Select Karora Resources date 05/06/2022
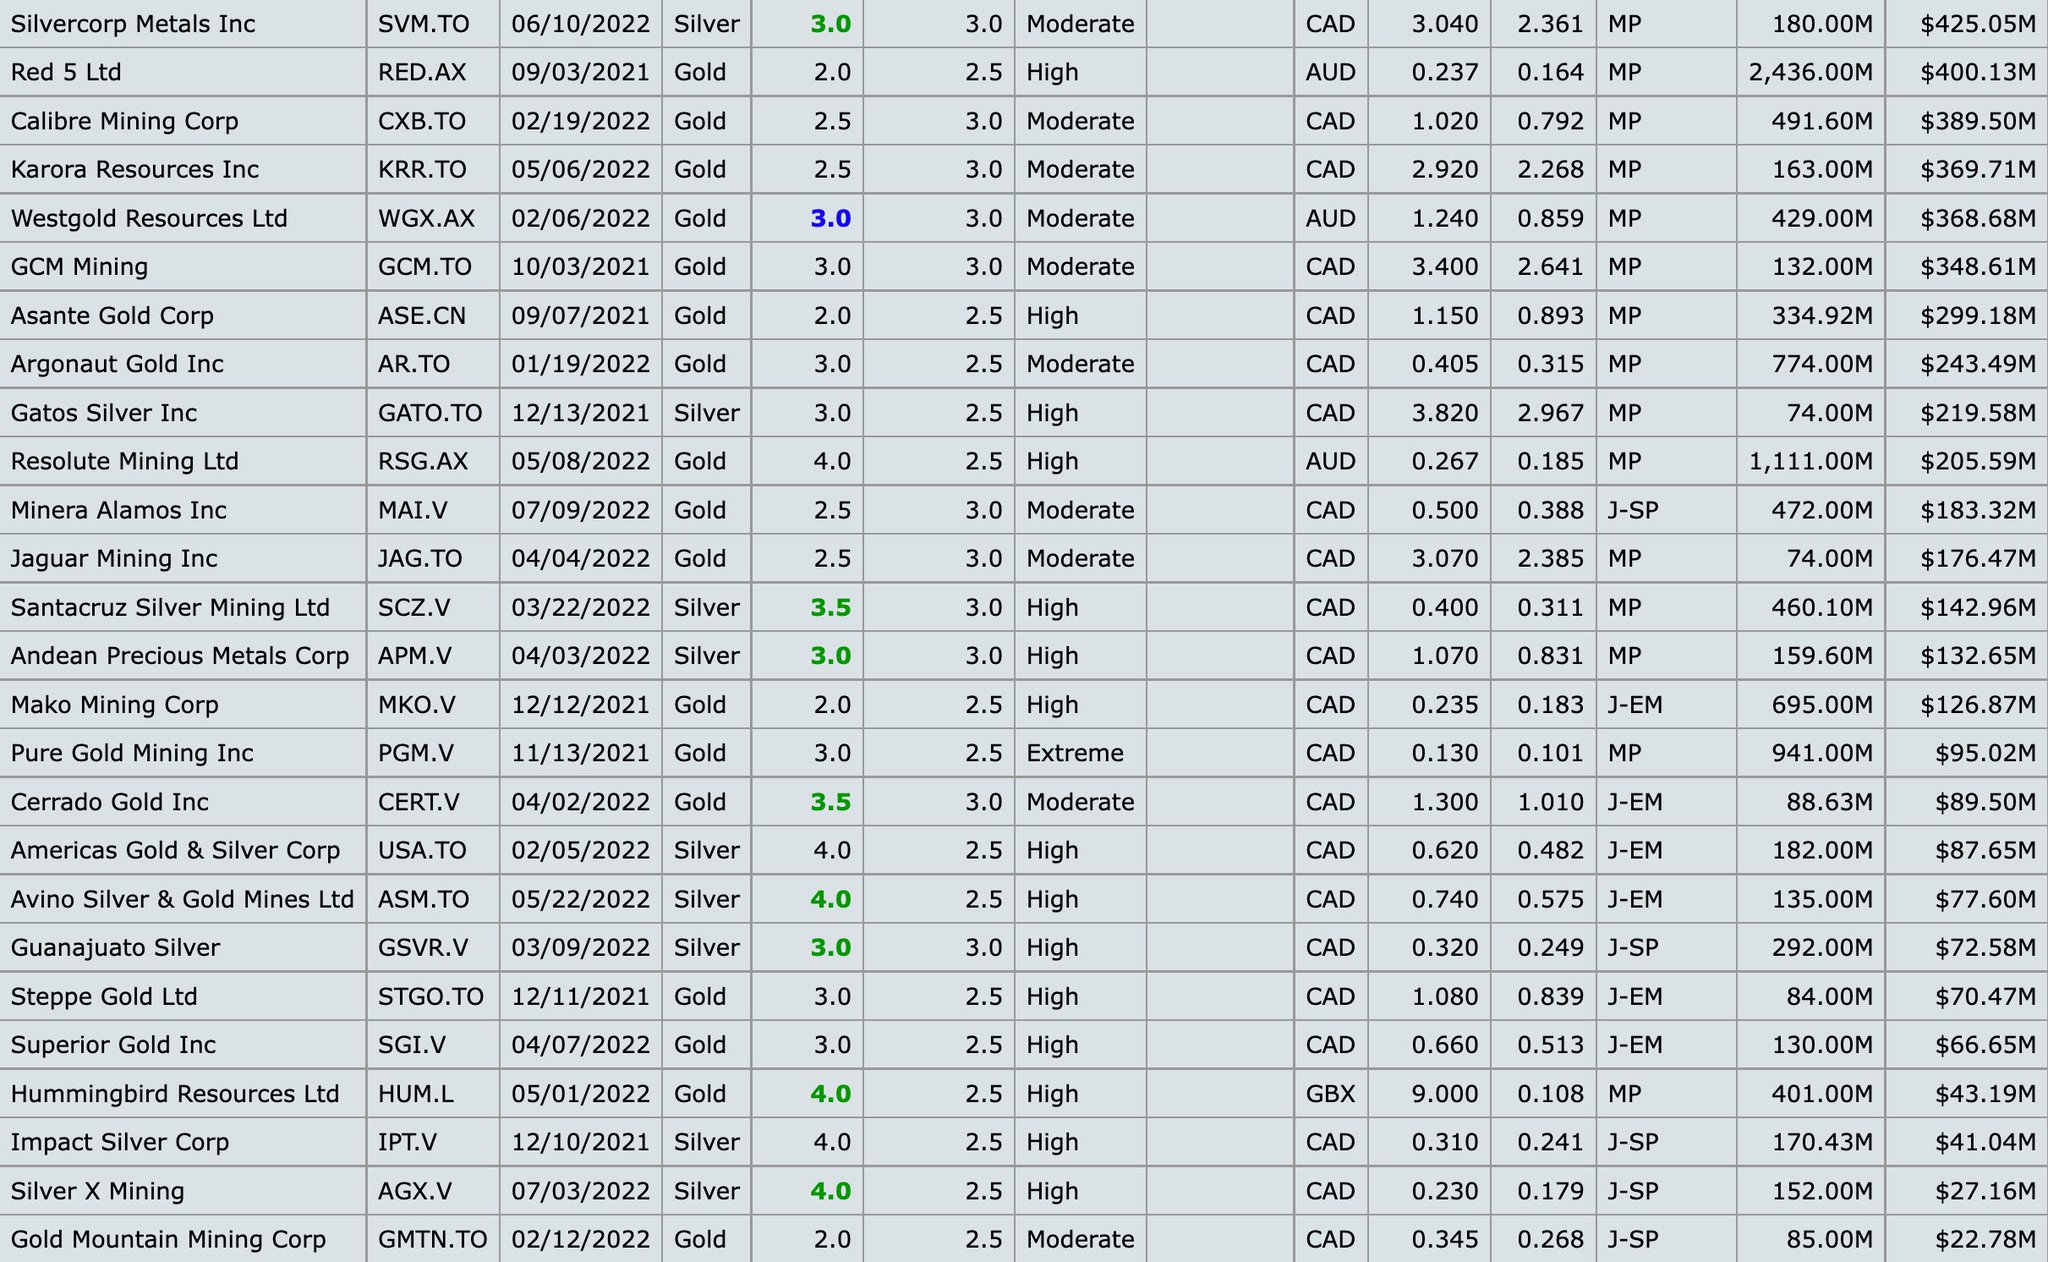The width and height of the screenshot is (2048, 1262). coord(581,170)
